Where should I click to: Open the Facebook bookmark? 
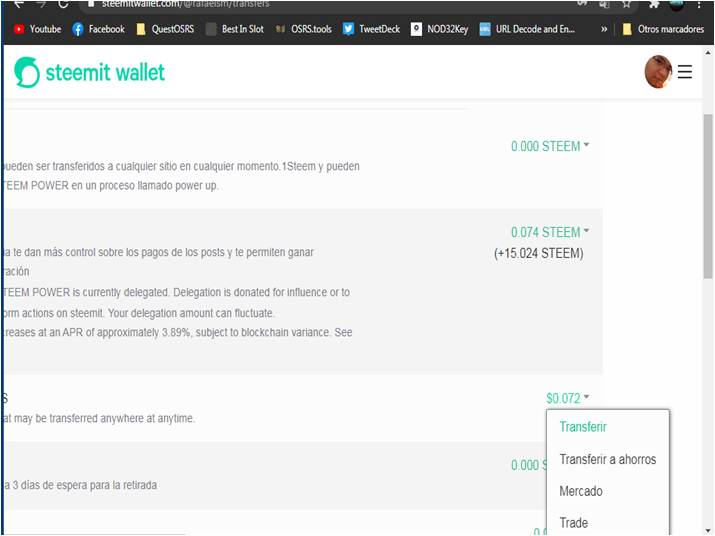pos(98,29)
